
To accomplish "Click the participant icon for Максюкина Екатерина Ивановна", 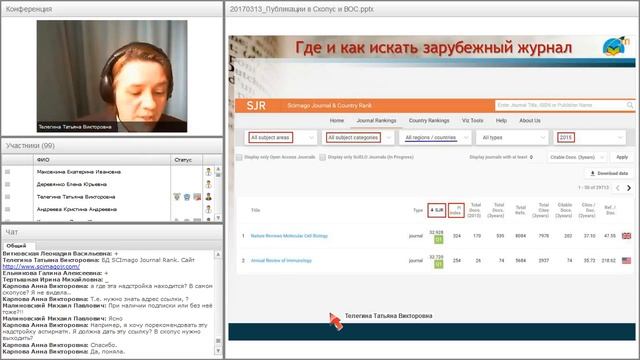I will [x=209, y=172].
